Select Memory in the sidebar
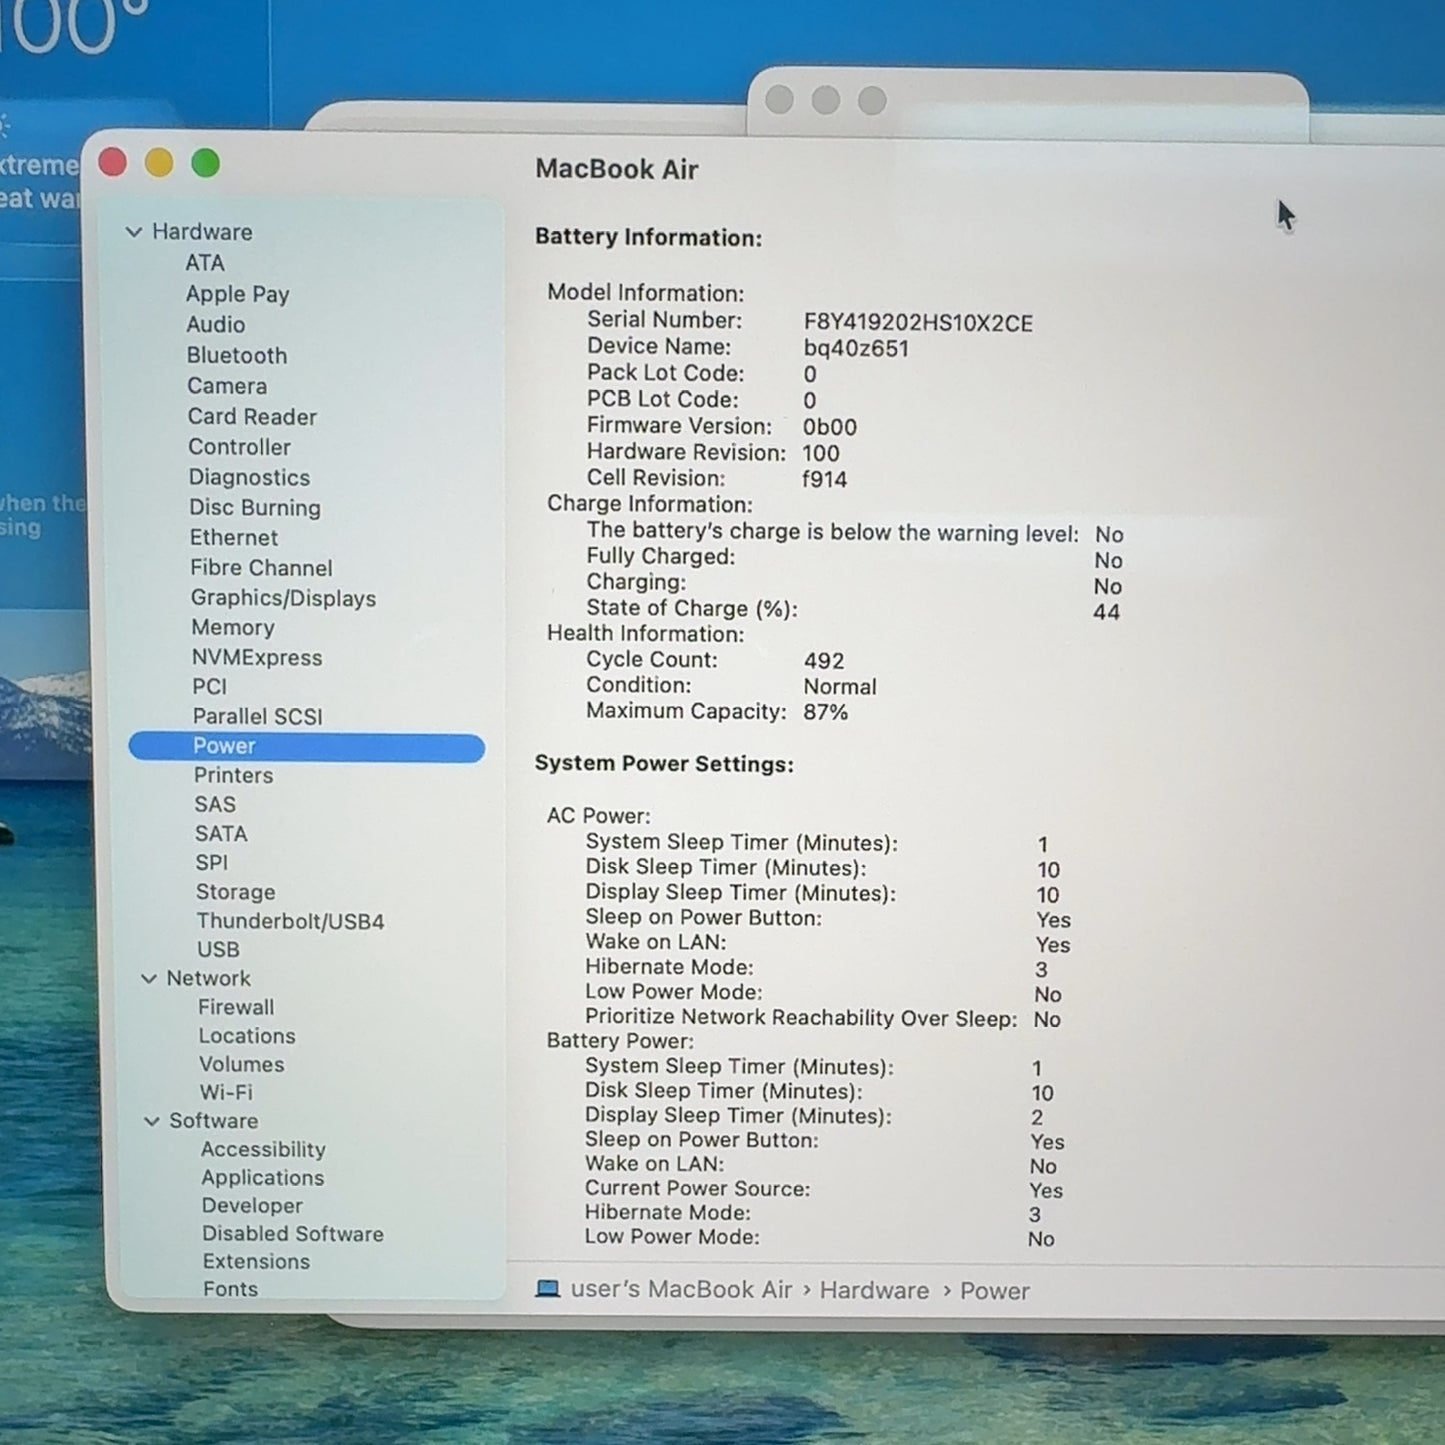Image resolution: width=1445 pixels, height=1445 pixels. [x=233, y=628]
